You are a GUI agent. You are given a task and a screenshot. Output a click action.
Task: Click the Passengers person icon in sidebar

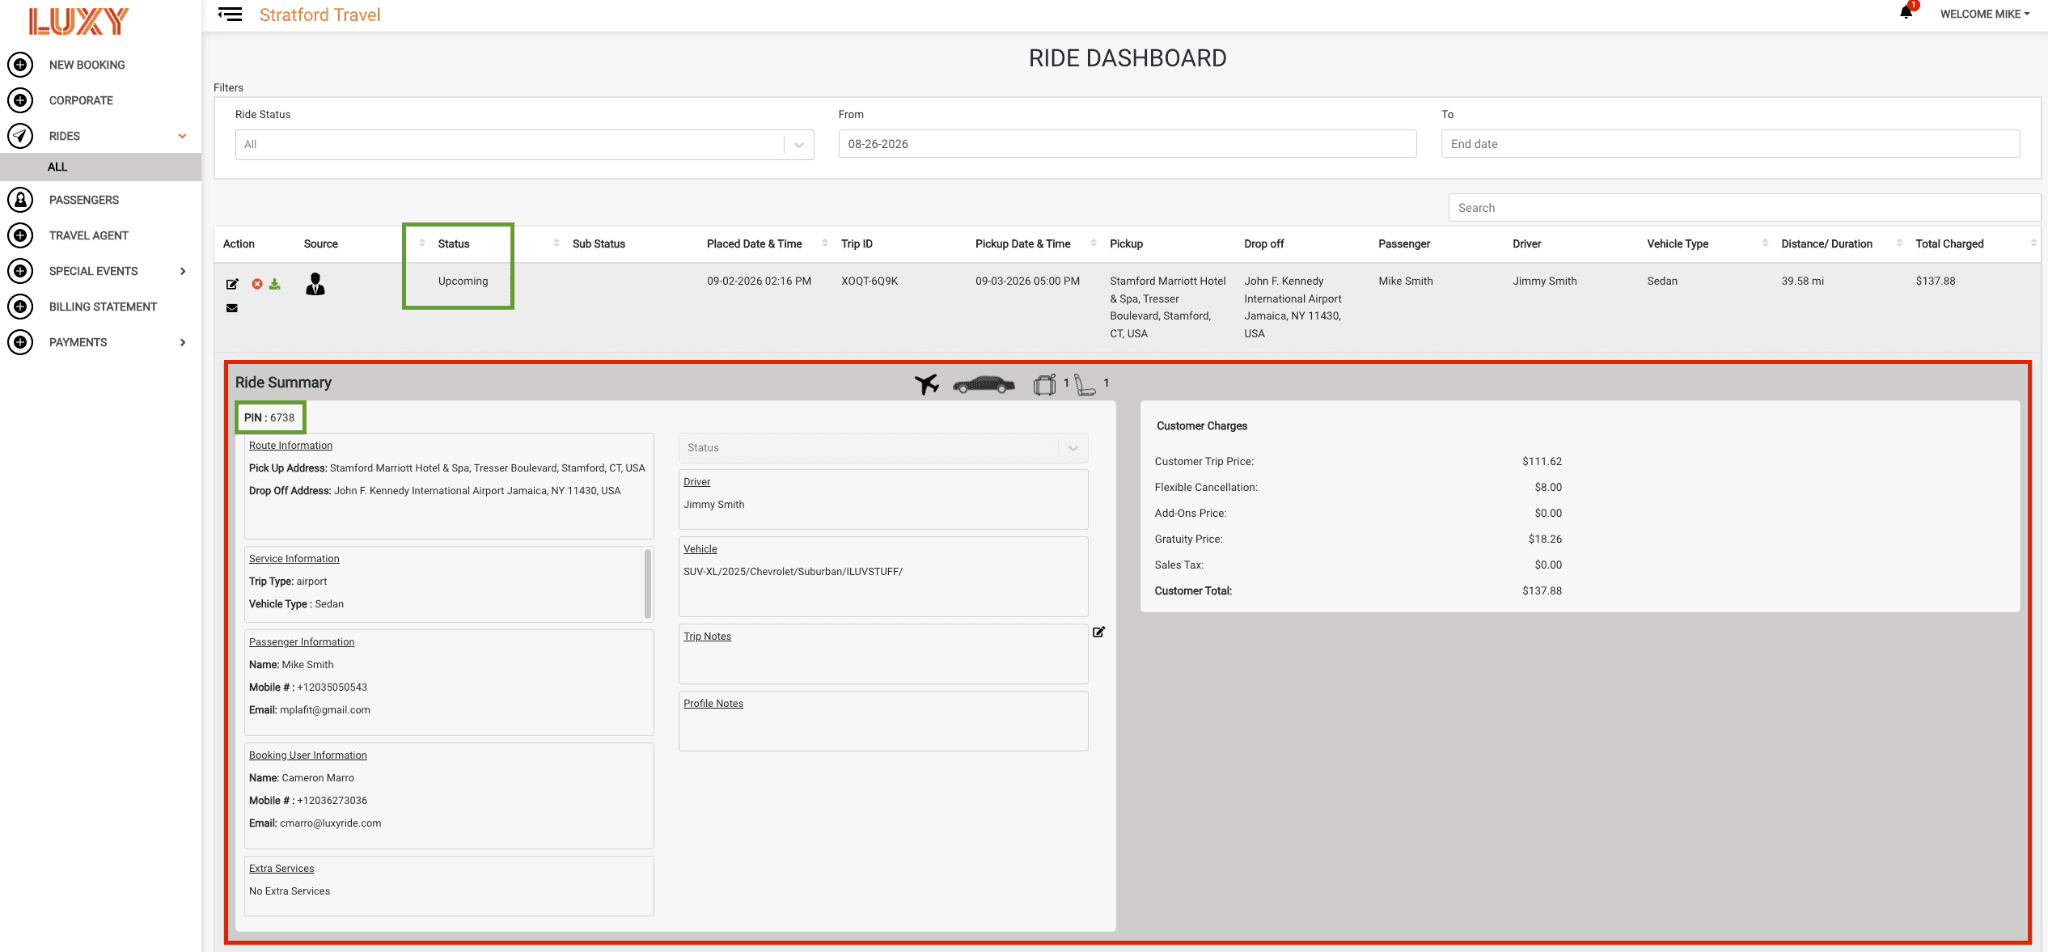(20, 200)
